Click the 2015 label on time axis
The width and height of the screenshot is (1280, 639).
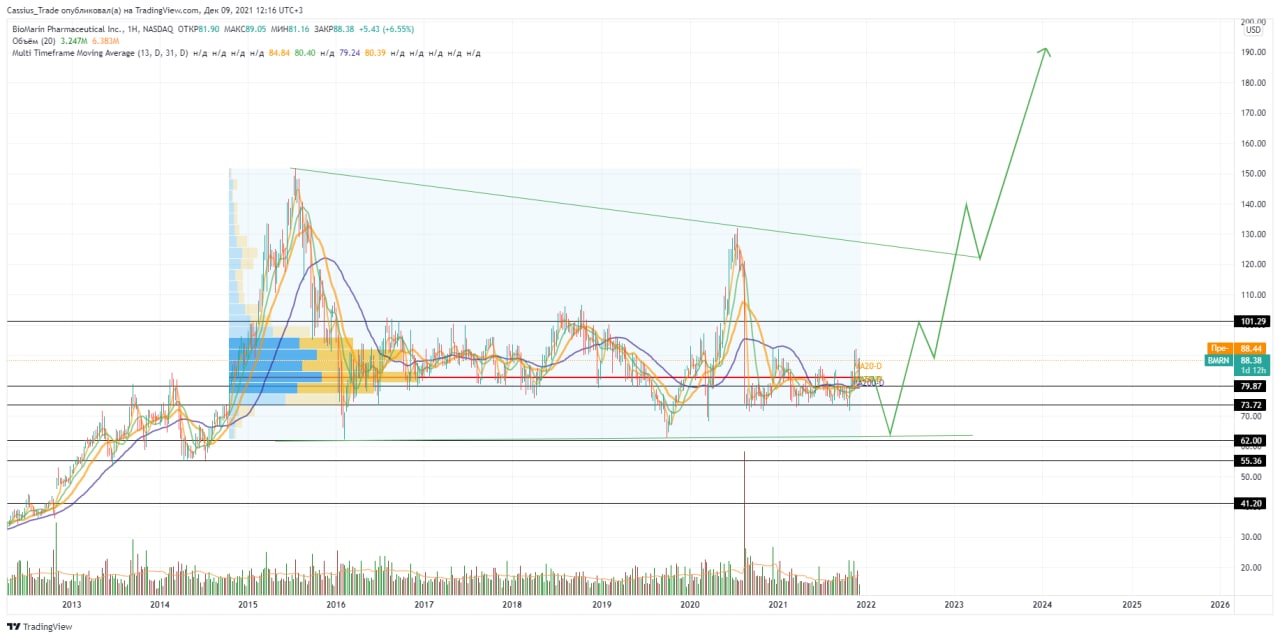[x=248, y=605]
